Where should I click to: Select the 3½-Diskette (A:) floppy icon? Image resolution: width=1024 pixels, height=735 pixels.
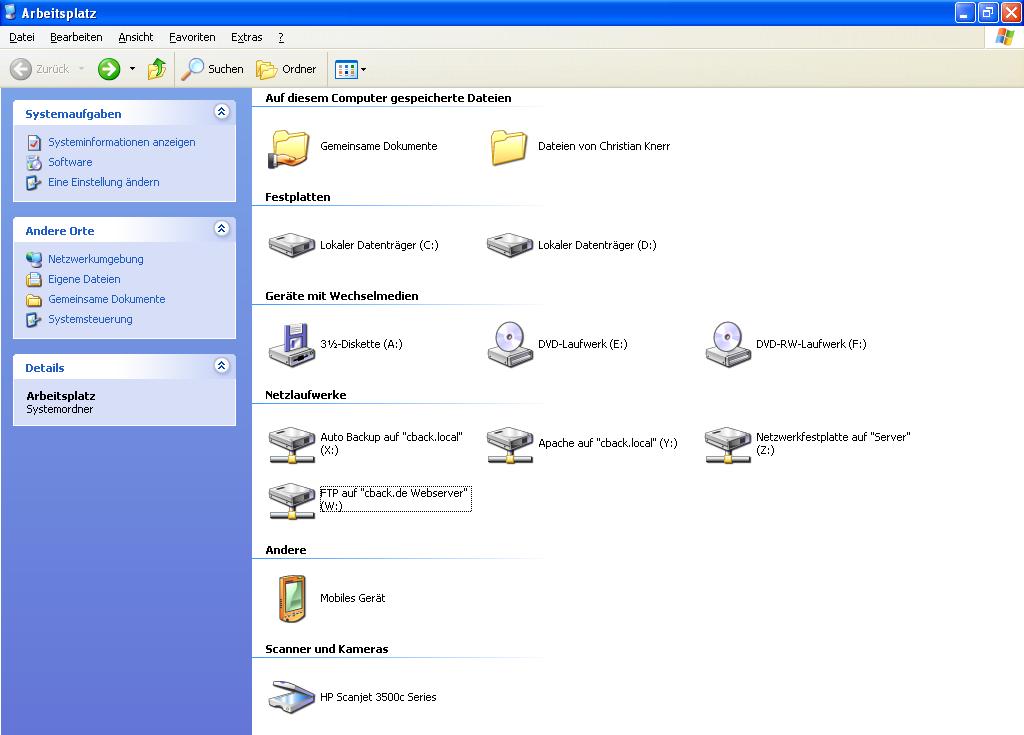coord(291,344)
